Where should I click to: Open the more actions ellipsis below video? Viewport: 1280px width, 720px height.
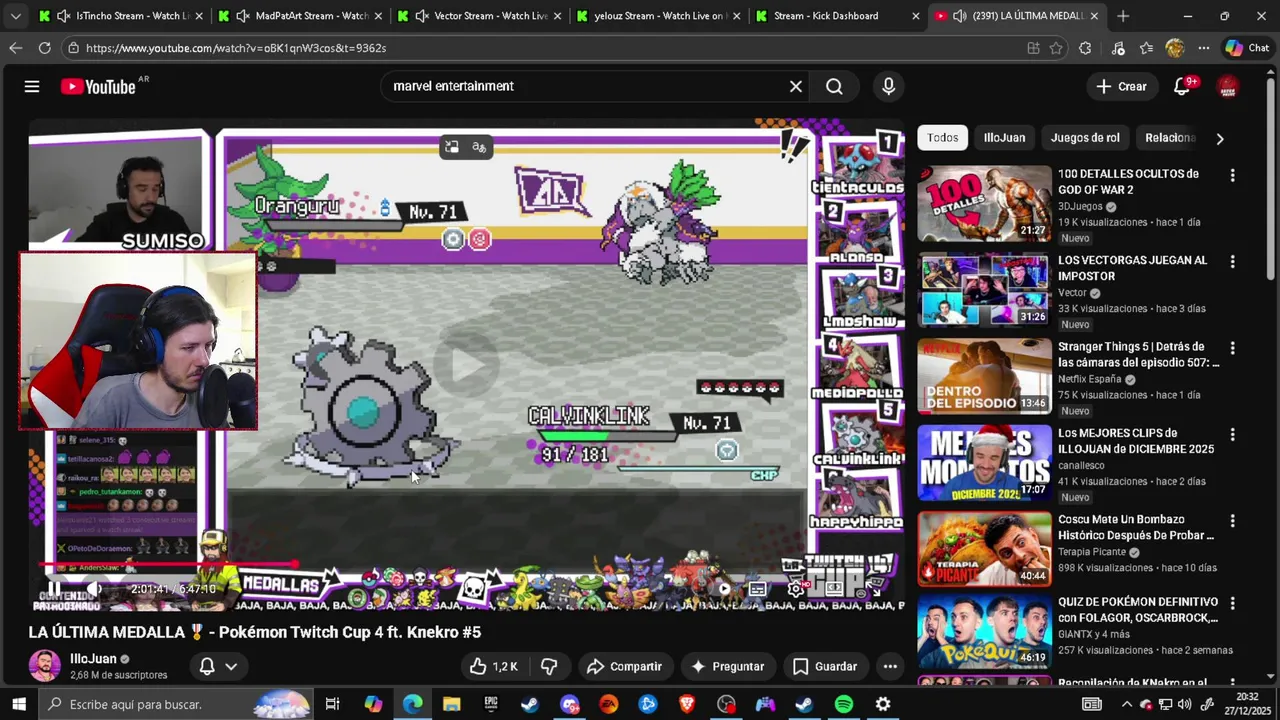[x=890, y=666]
